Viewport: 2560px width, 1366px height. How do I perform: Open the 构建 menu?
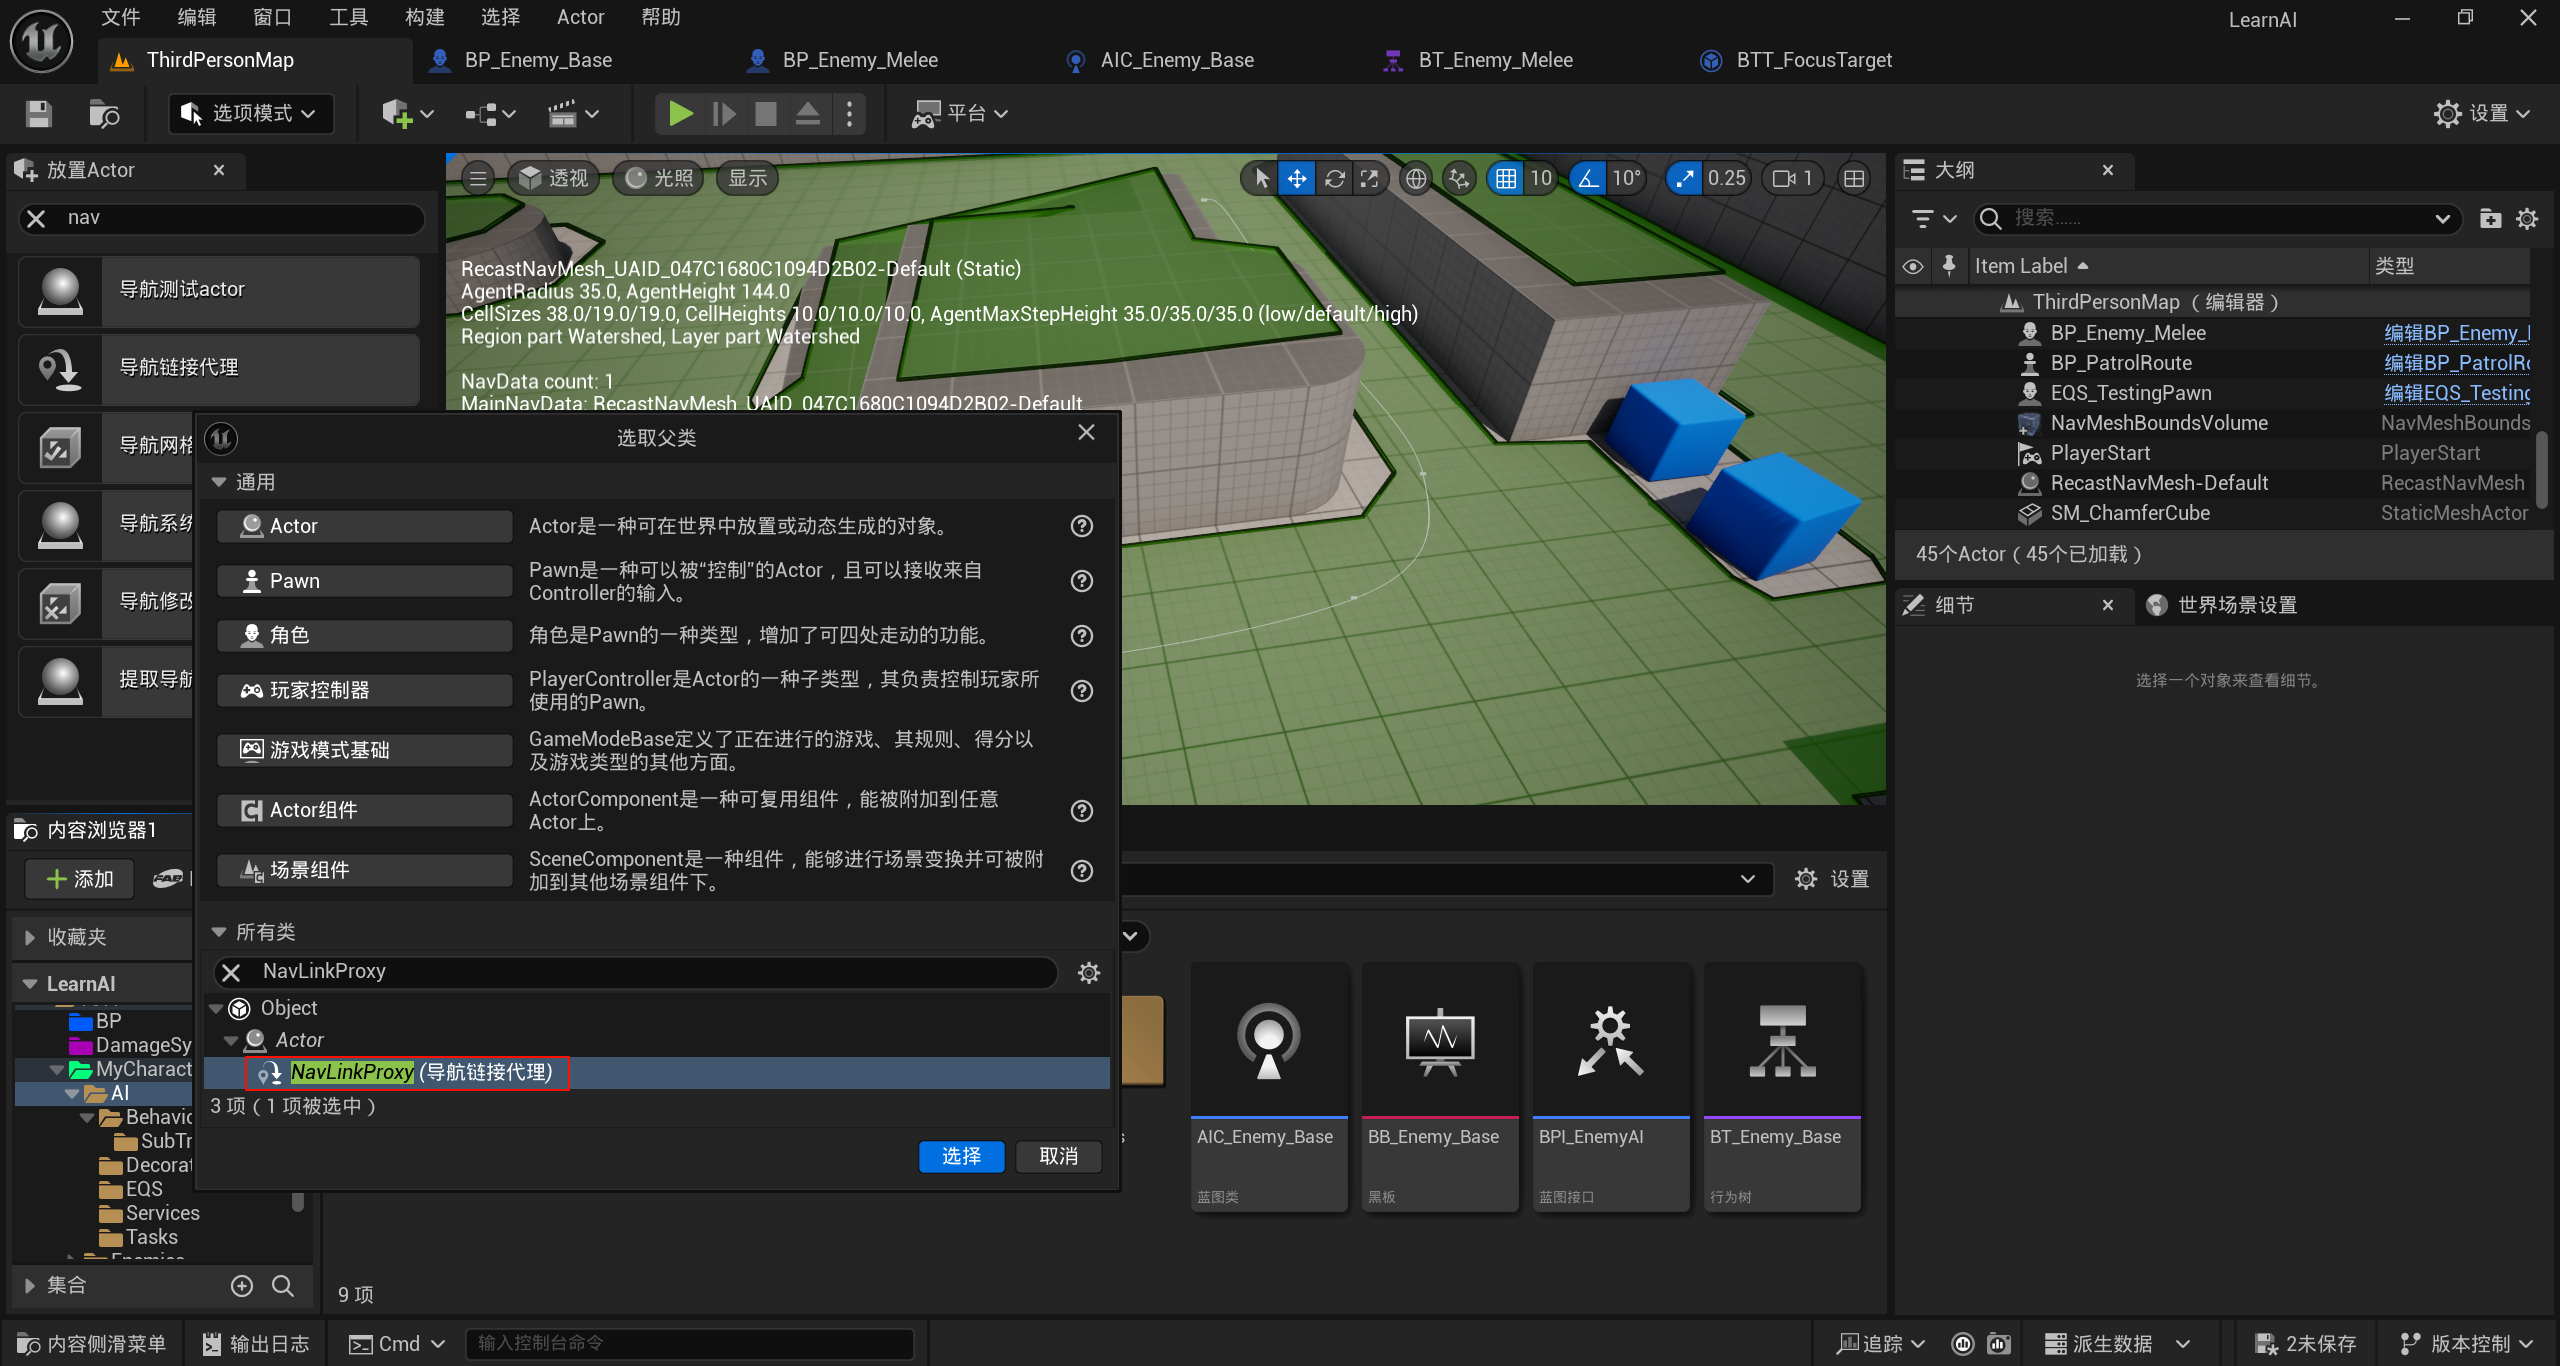point(424,17)
